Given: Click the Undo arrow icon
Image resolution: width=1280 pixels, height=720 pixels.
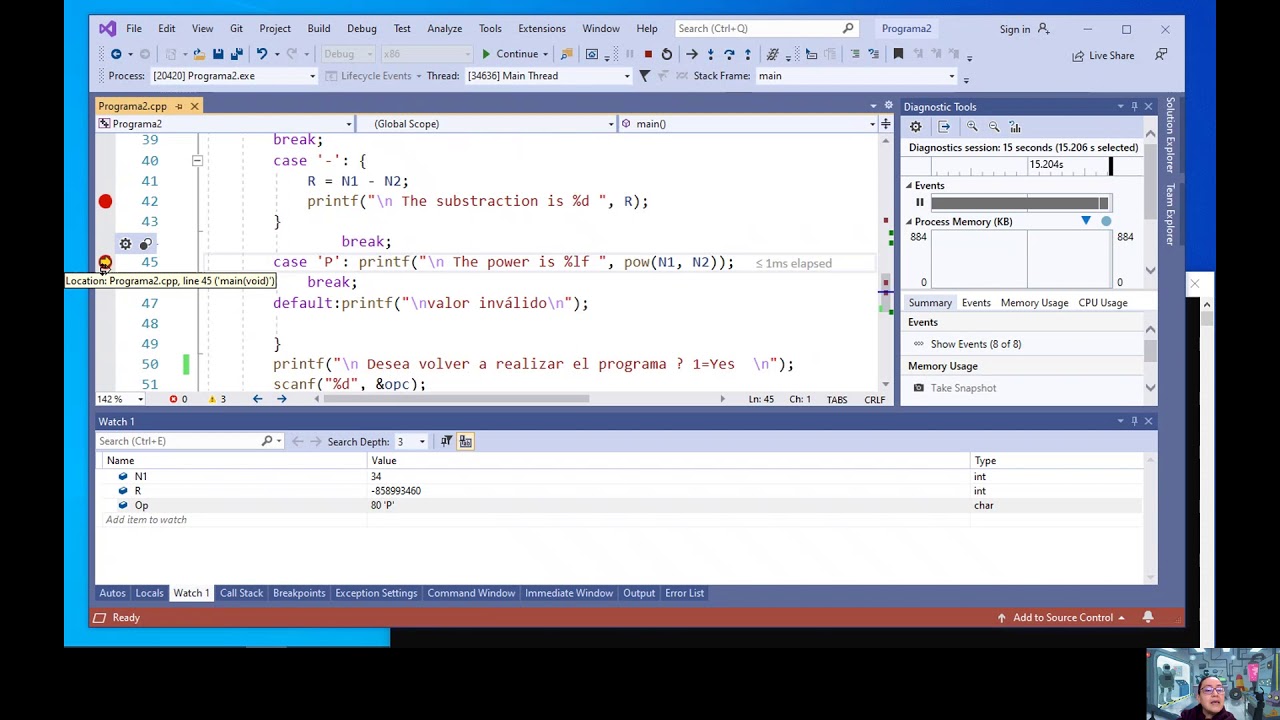Looking at the screenshot, I should click(261, 54).
